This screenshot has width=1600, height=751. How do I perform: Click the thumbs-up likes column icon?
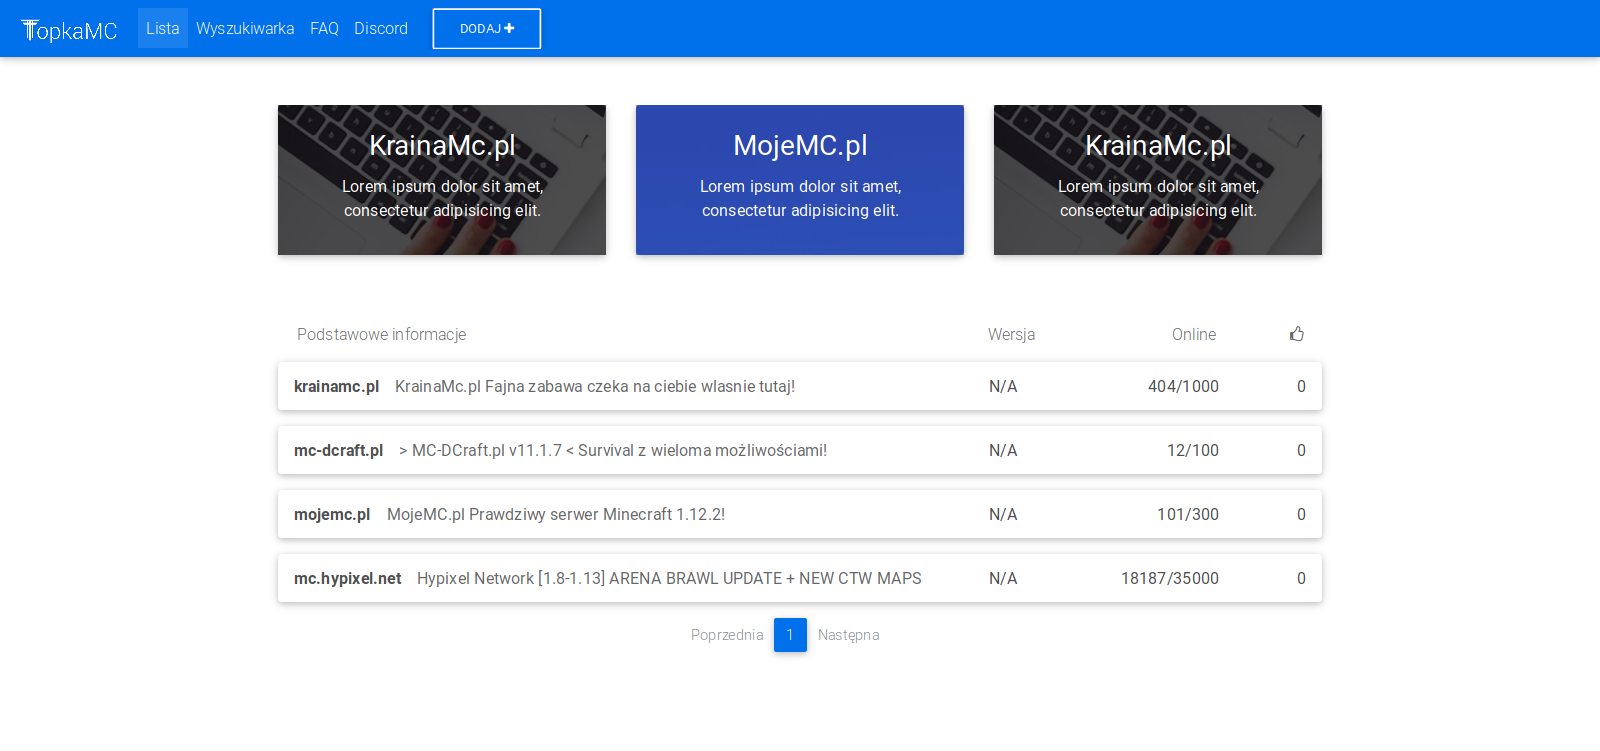click(x=1297, y=334)
